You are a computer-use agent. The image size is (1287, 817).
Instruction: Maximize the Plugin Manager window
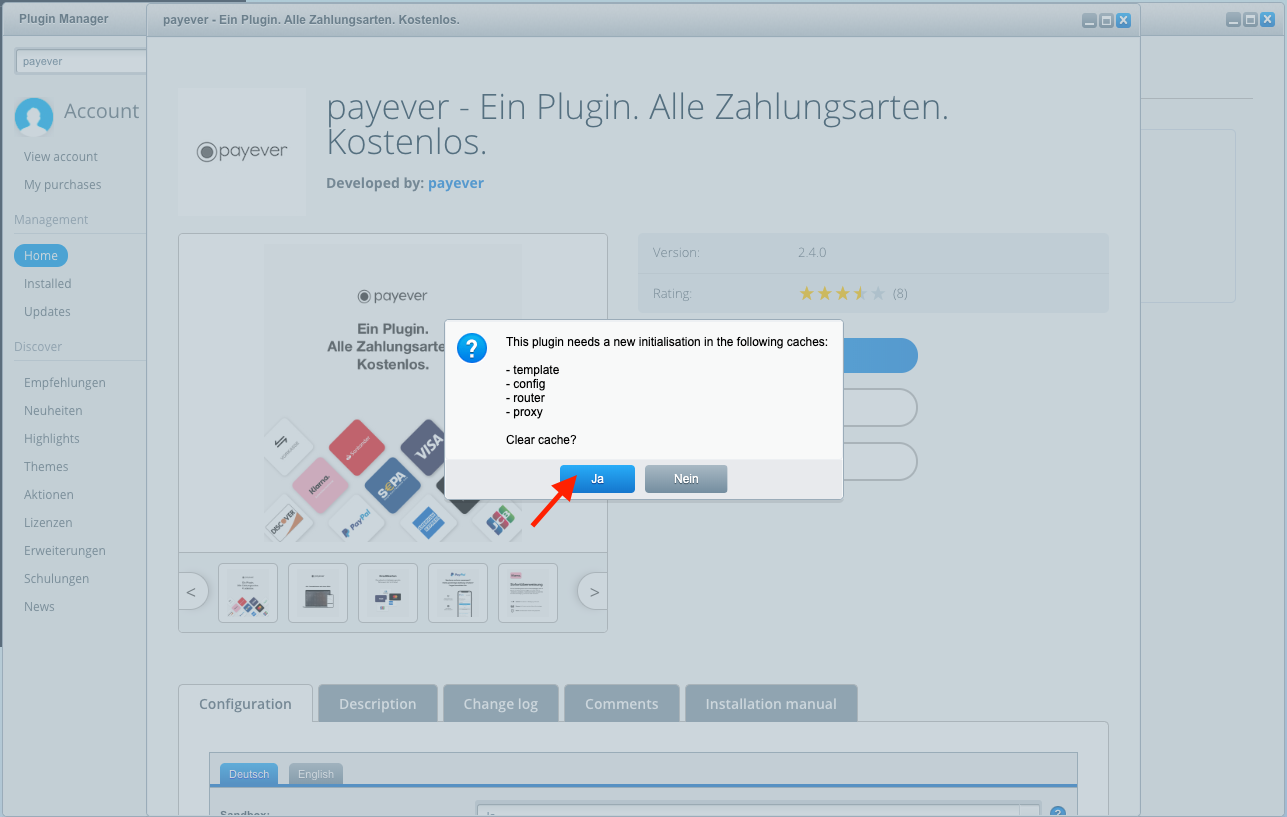(x=1251, y=19)
